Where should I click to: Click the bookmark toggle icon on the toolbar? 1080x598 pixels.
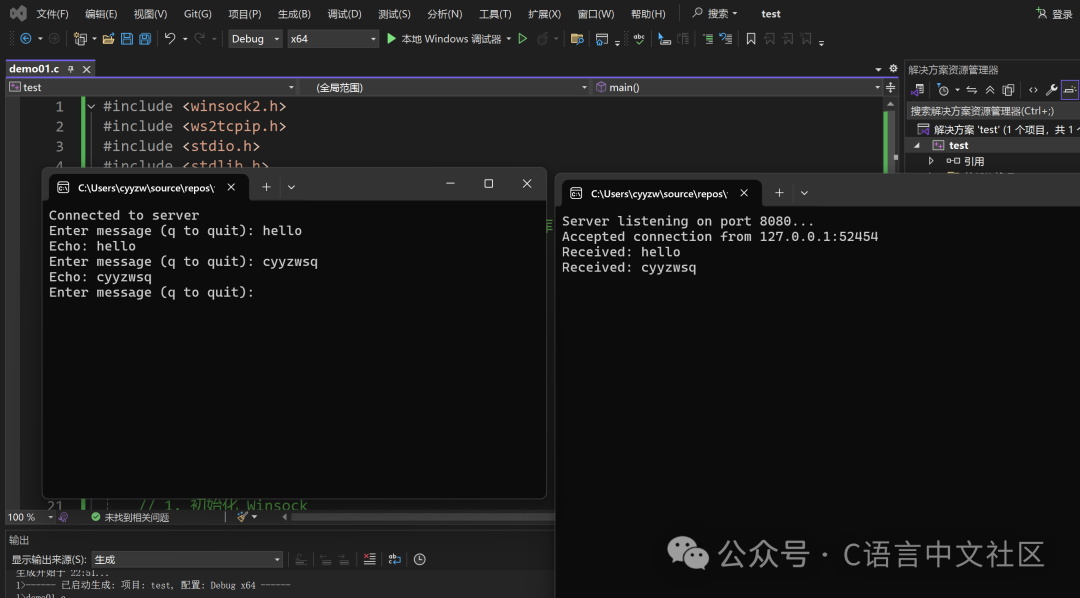point(752,38)
